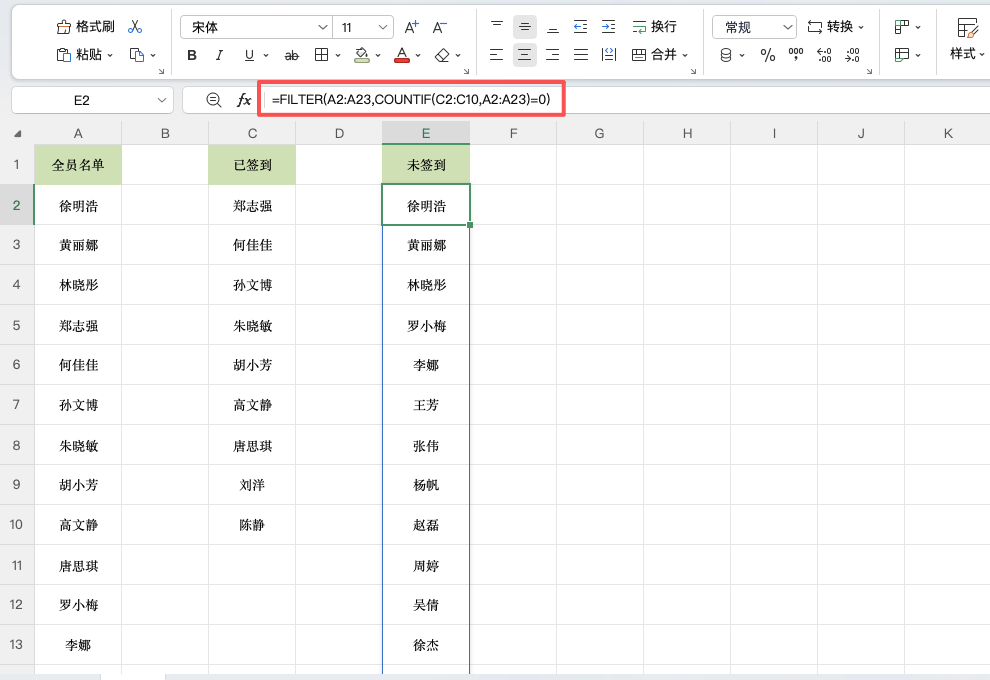Toggle bold formatting
This screenshot has width=990, height=680.
(192, 56)
